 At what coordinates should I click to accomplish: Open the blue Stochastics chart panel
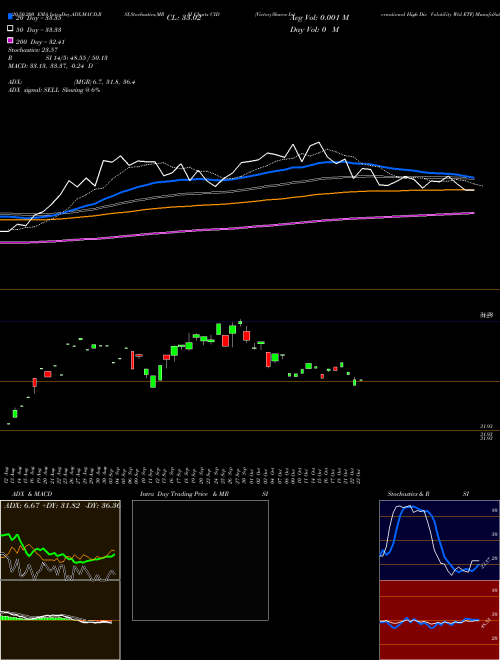click(439, 540)
